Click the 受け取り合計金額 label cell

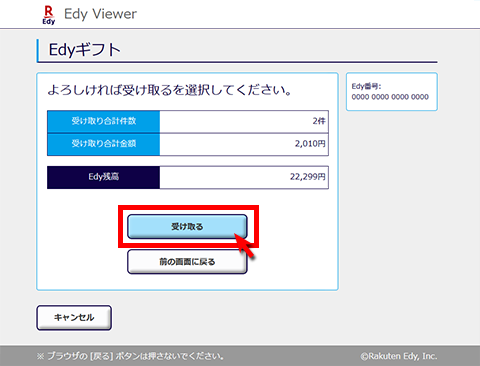pyautogui.click(x=104, y=144)
